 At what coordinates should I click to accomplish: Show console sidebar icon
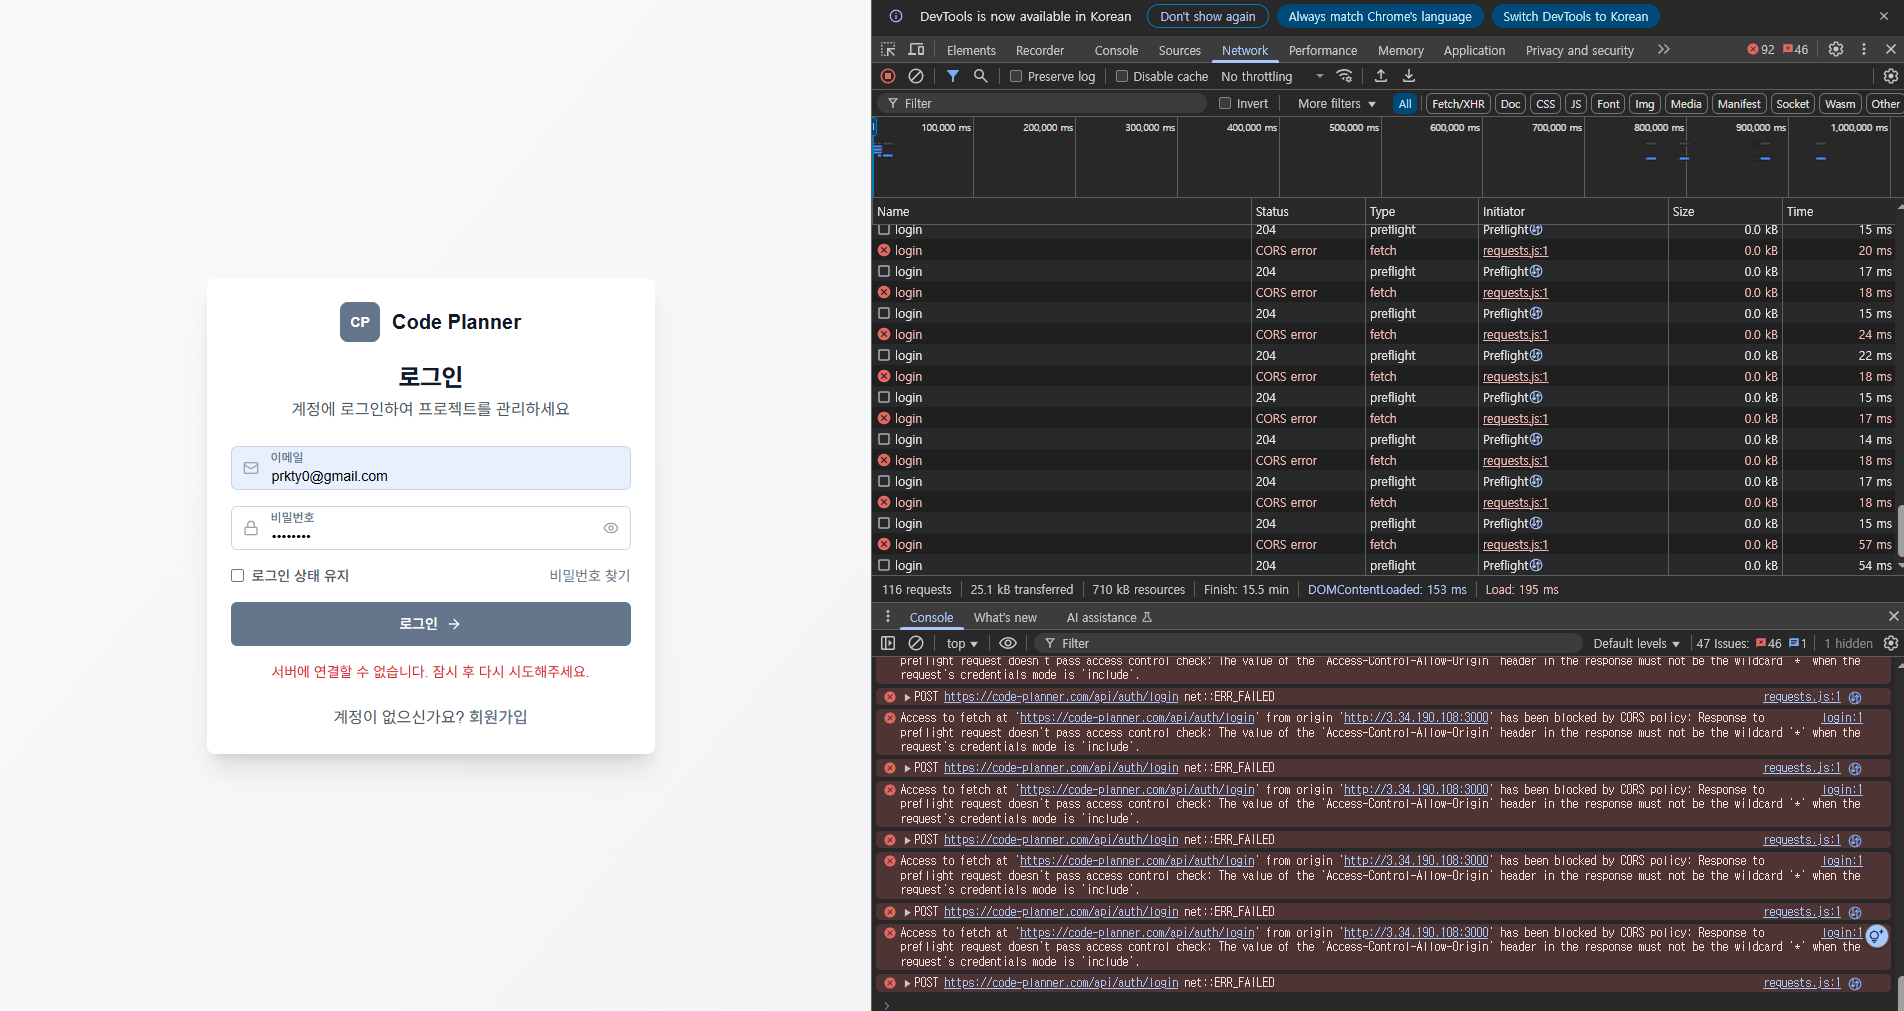click(888, 643)
